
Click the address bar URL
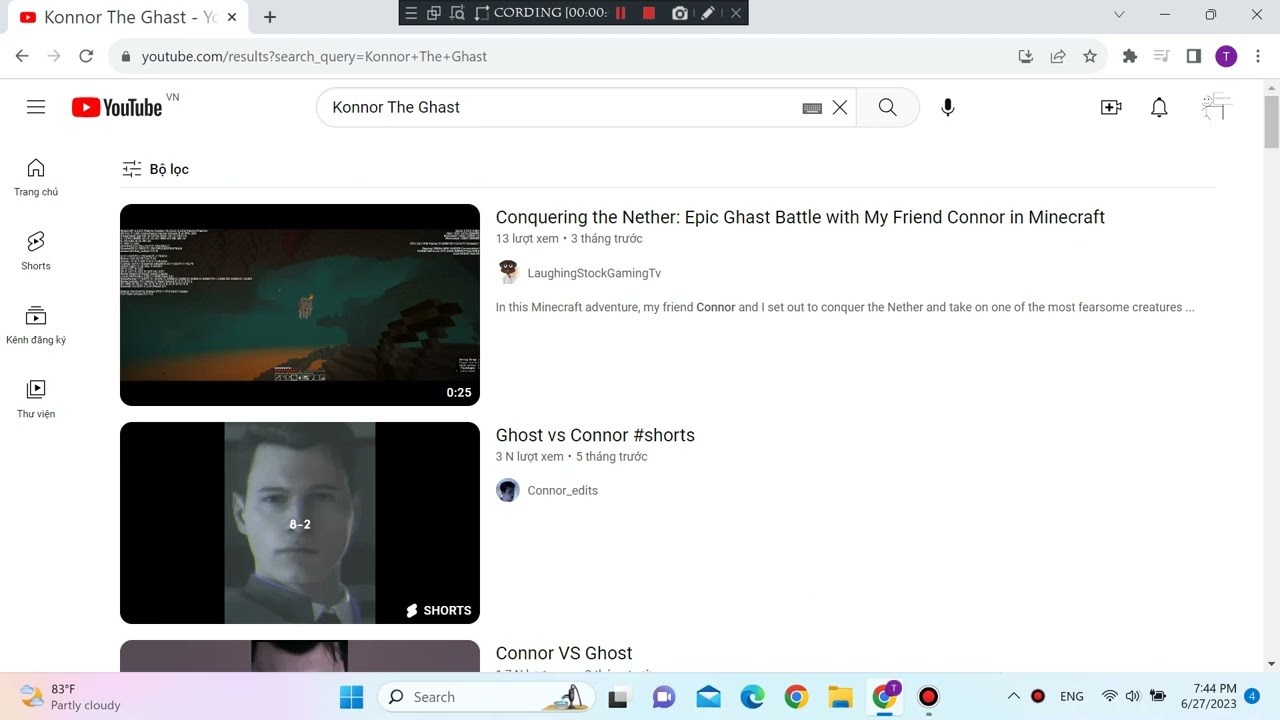(x=314, y=56)
